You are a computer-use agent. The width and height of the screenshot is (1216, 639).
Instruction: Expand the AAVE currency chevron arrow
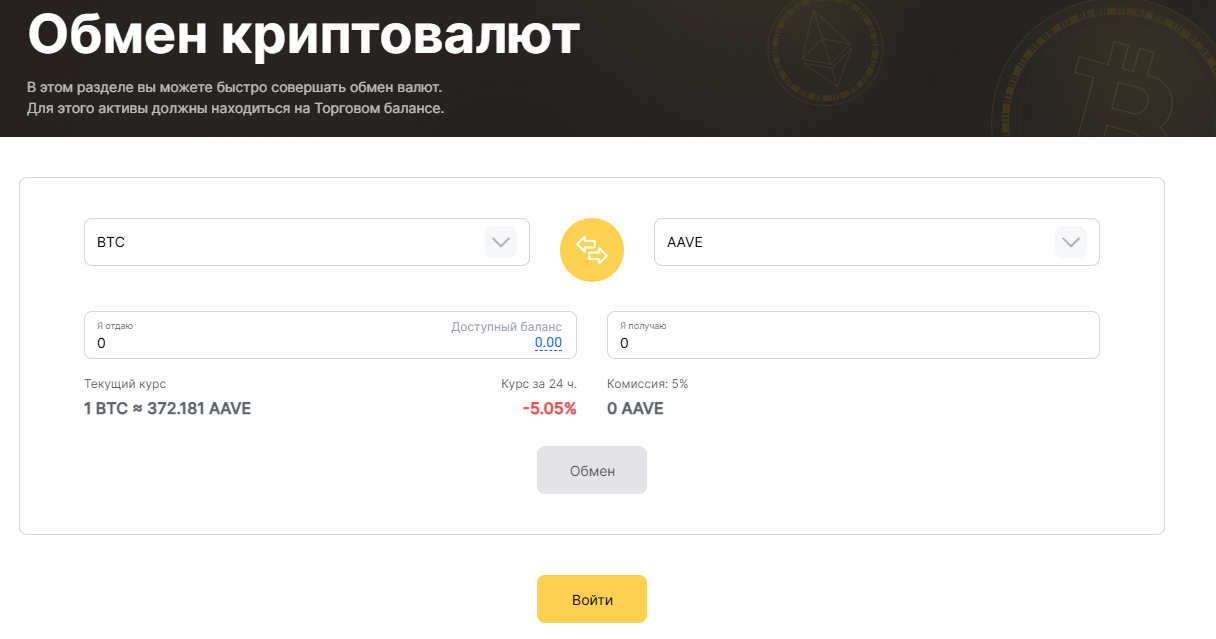1070,242
